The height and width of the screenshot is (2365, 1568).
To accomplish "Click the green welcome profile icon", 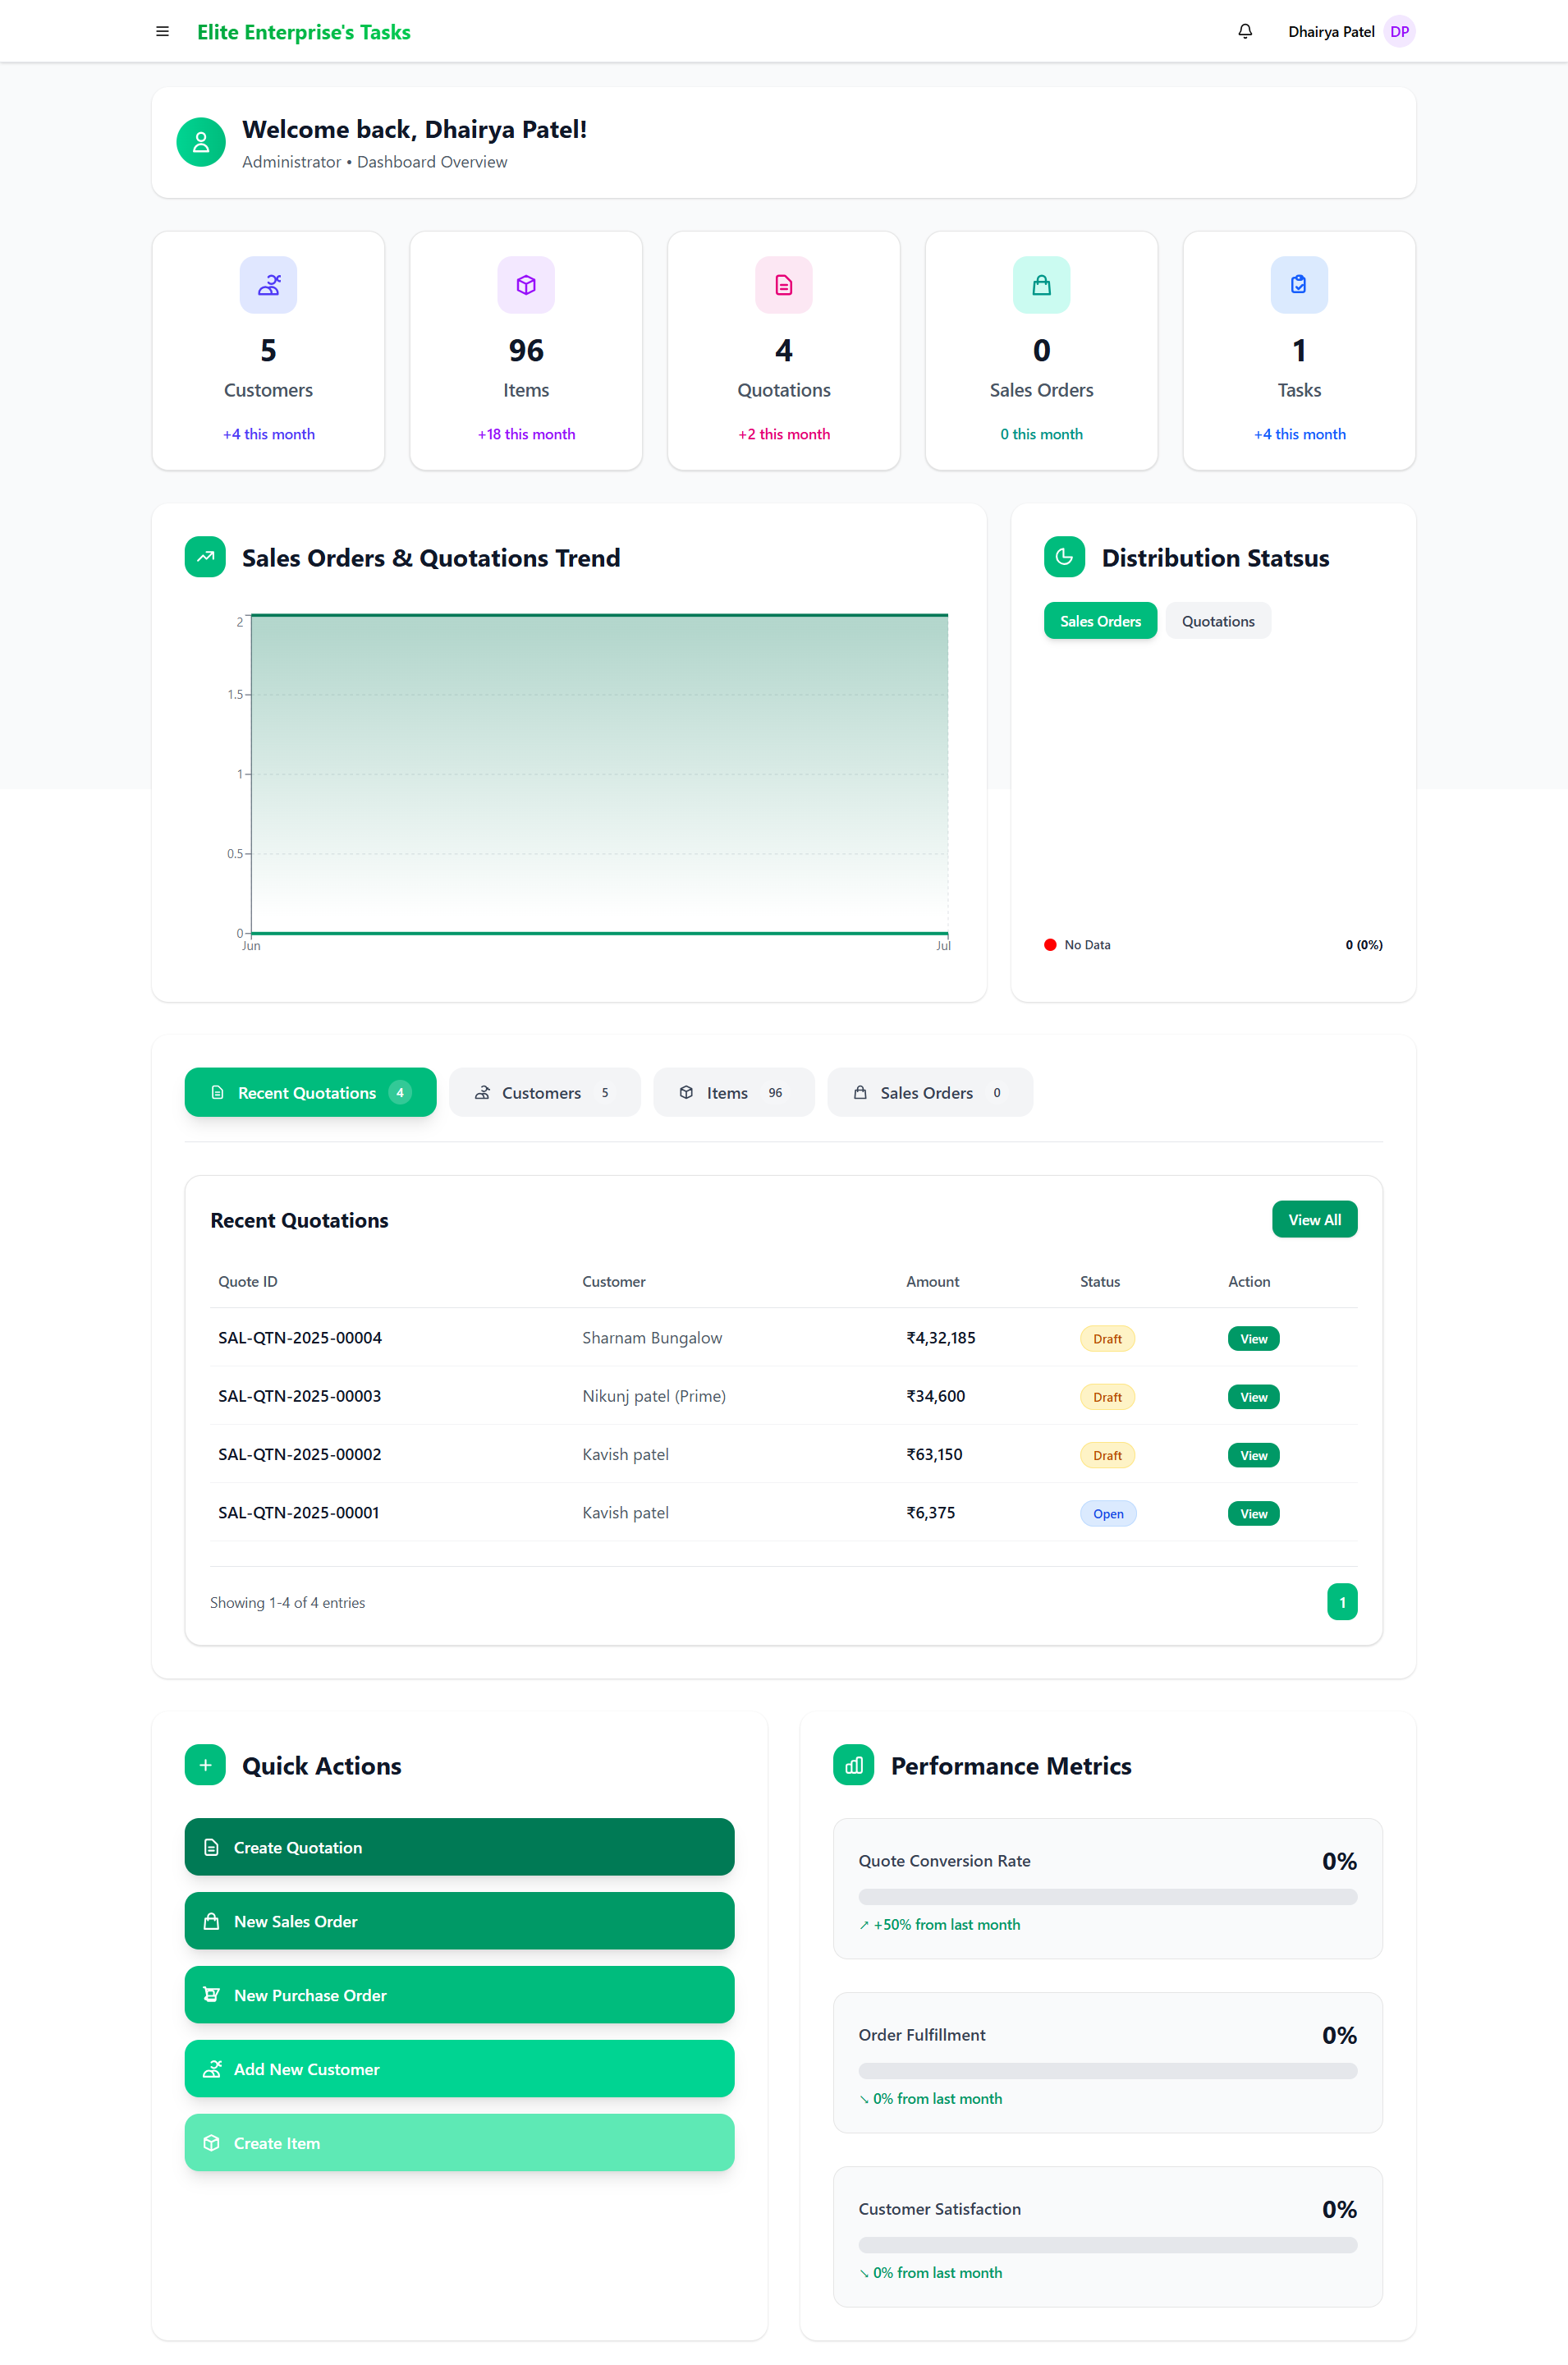I will (x=201, y=142).
